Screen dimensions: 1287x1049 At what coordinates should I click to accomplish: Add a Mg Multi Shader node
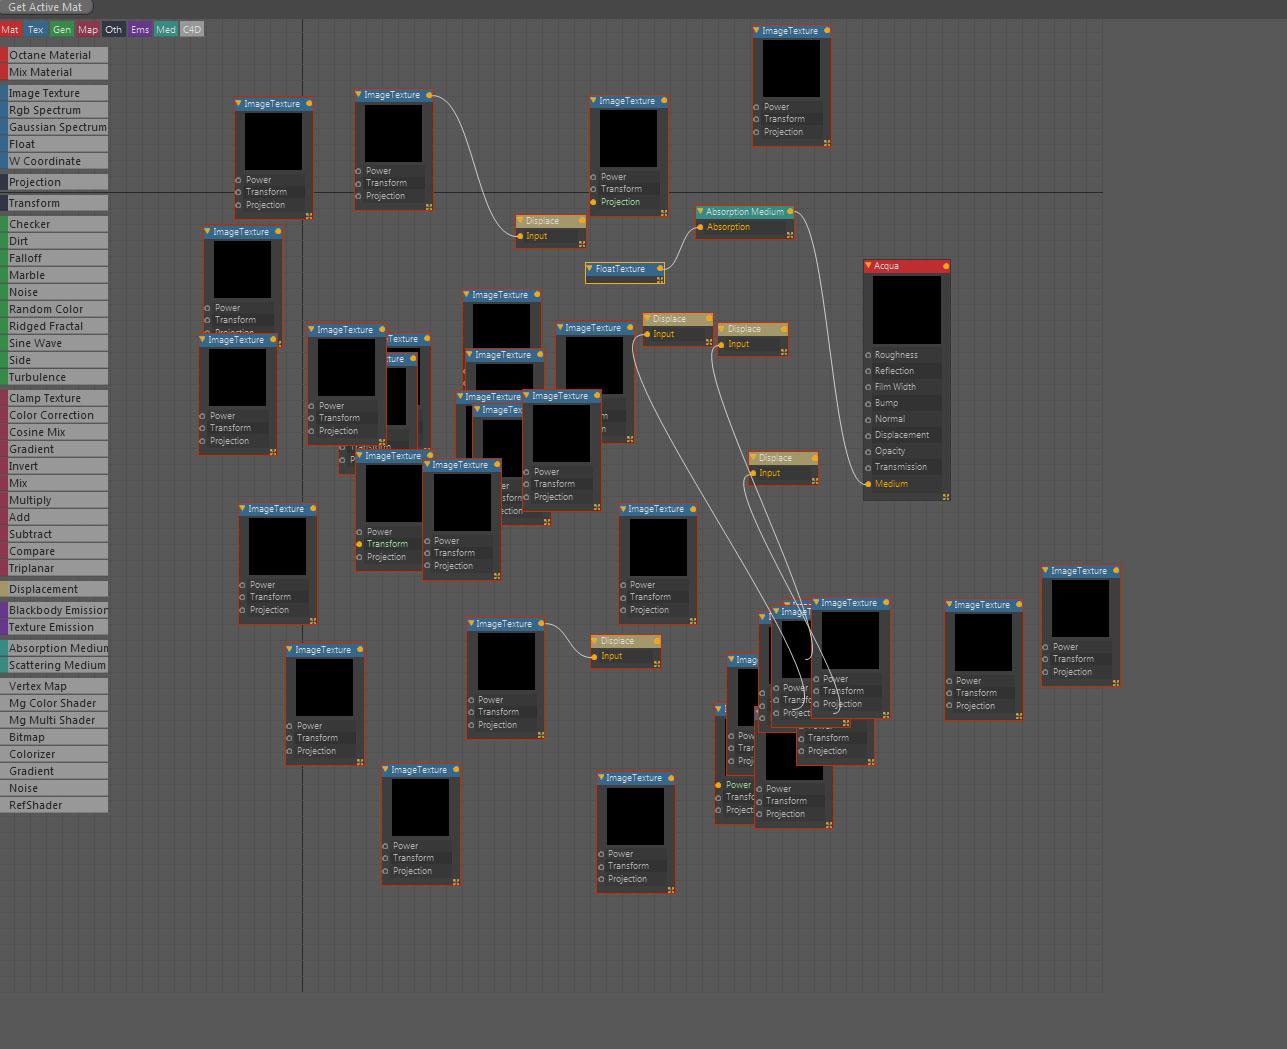54,720
